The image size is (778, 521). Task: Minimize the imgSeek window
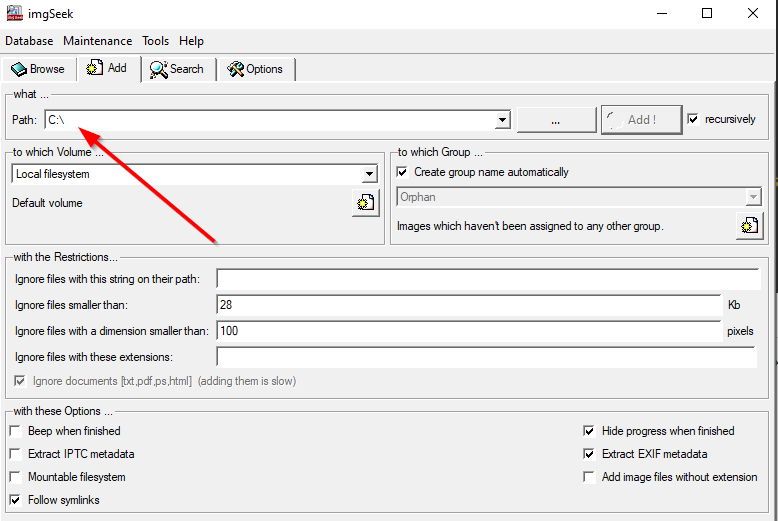662,13
